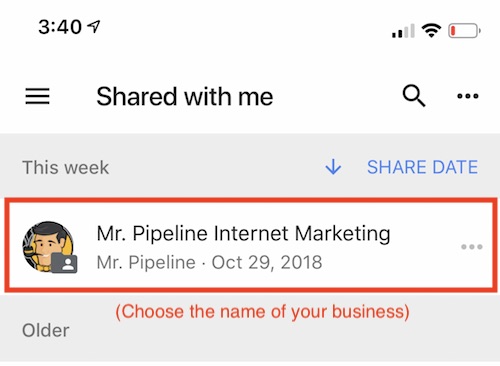Tap the search magnifier icon
Image resolution: width=500 pixels, height=366 pixels.
pyautogui.click(x=414, y=96)
